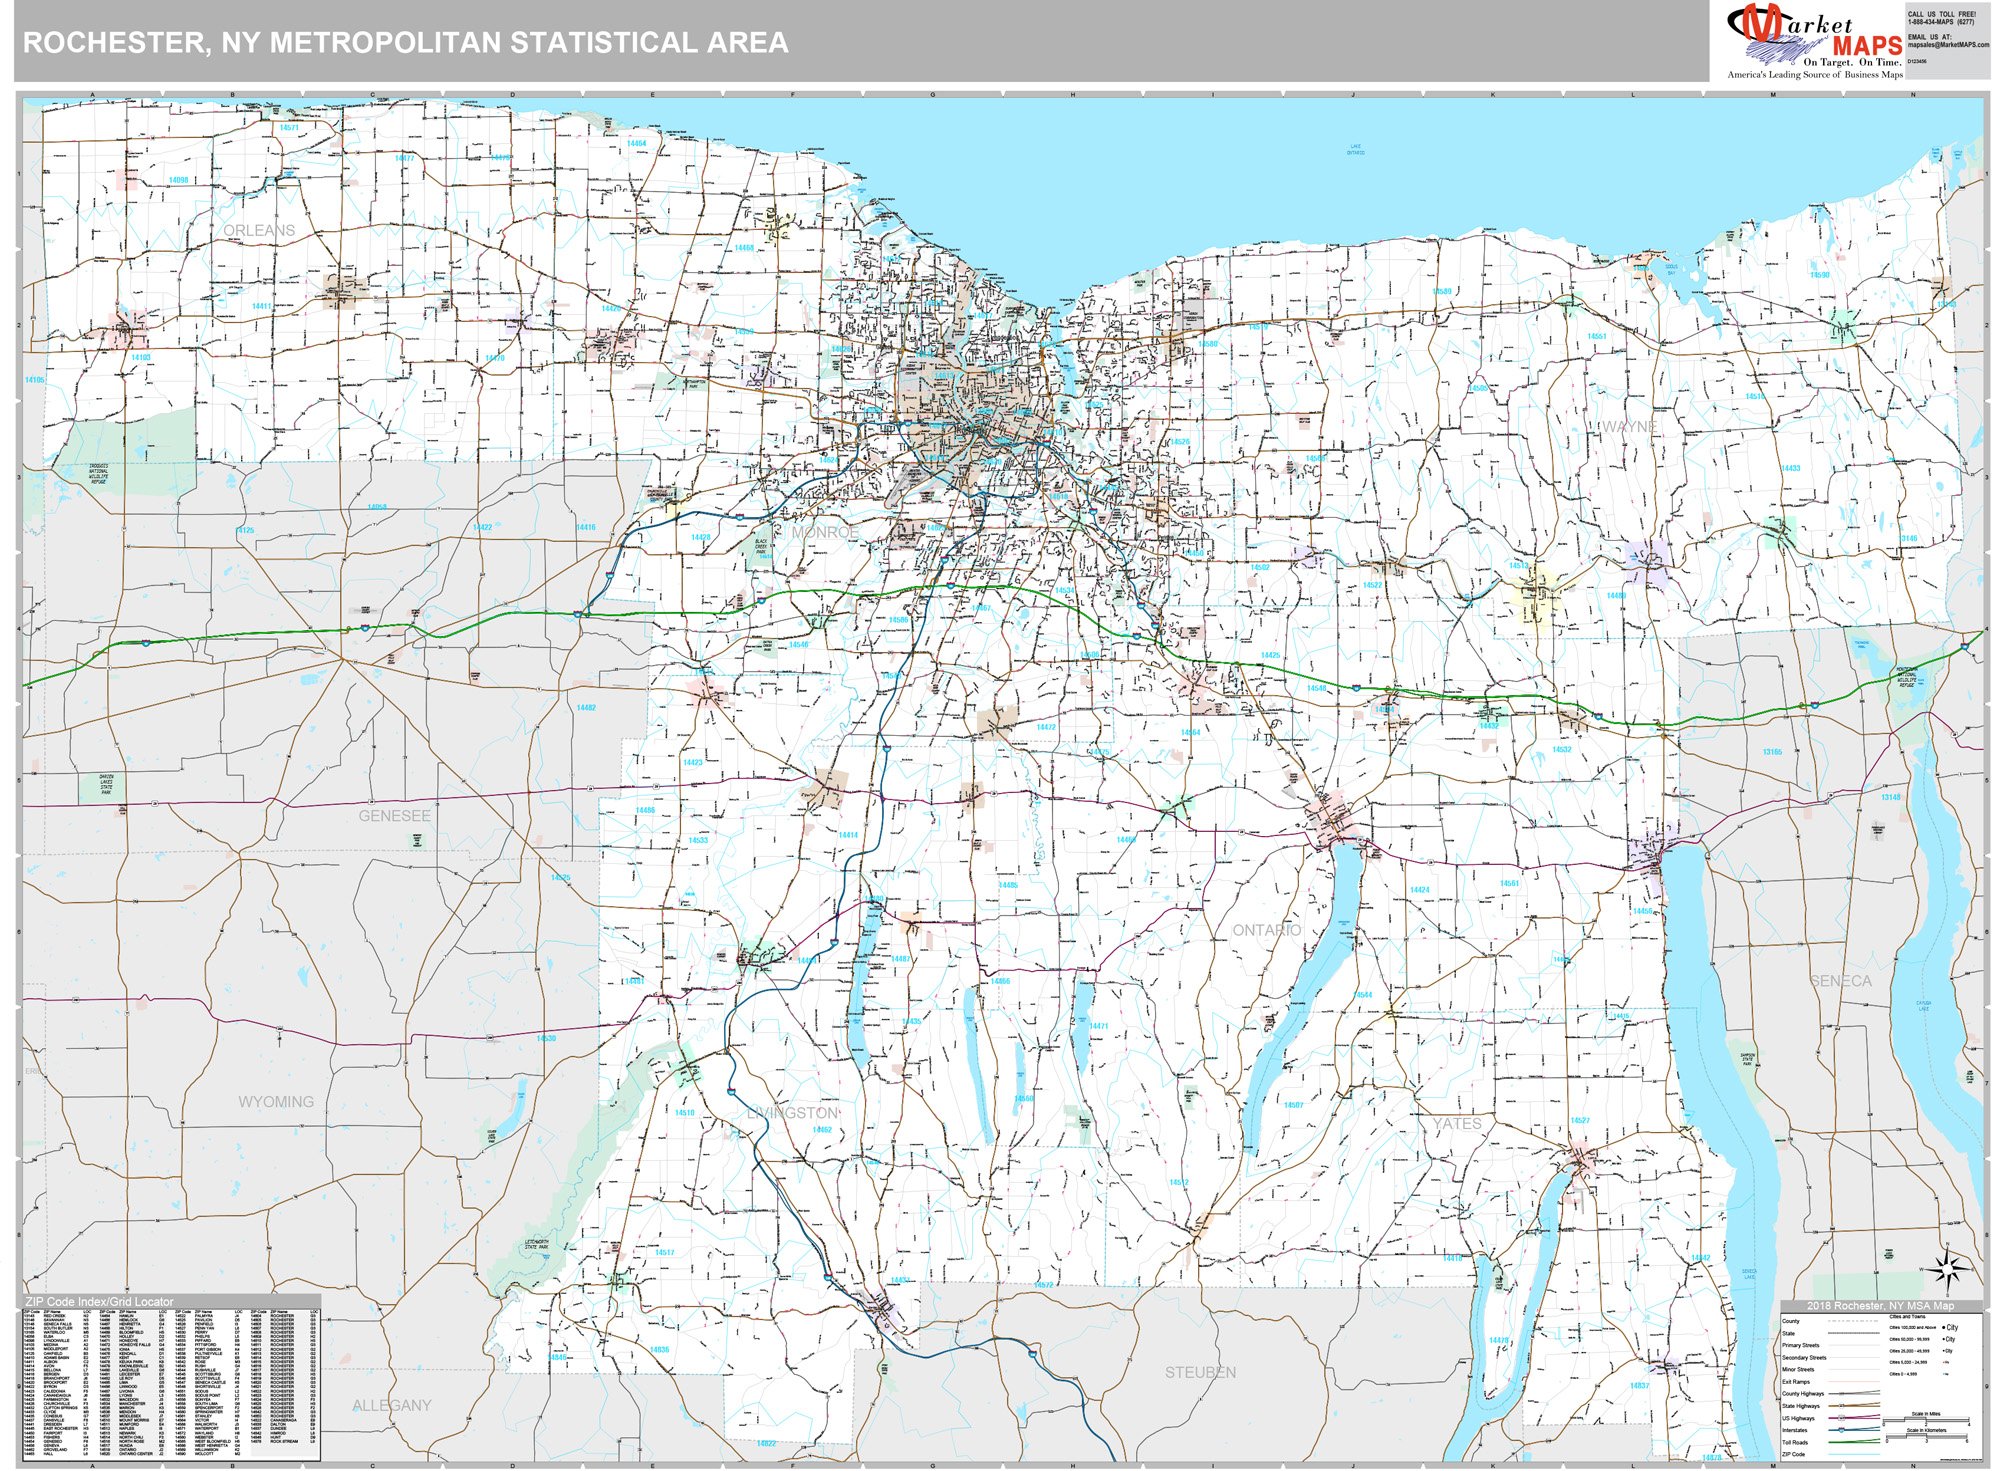Select the WYOMING county label
The height and width of the screenshot is (1471, 2000).
click(x=276, y=1102)
